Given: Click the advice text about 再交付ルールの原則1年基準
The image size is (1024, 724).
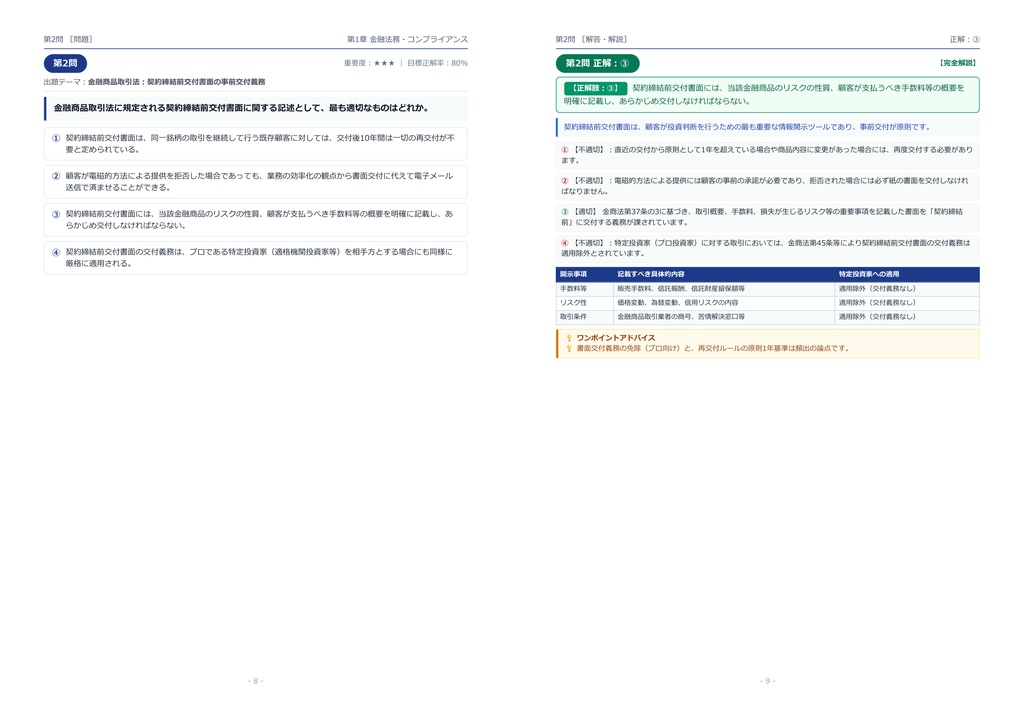Looking at the screenshot, I should [x=713, y=349].
